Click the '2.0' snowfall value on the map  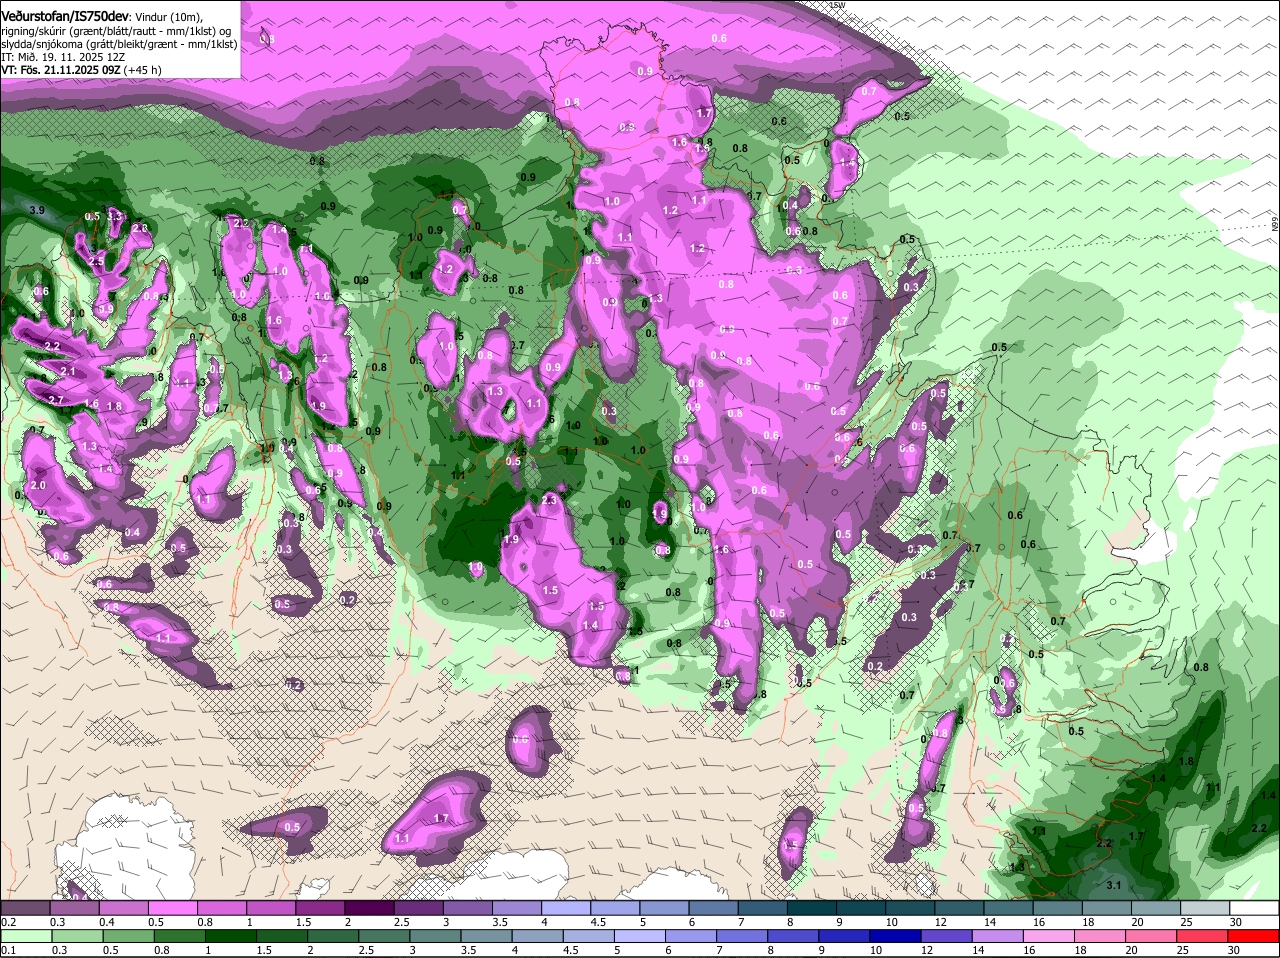click(39, 485)
